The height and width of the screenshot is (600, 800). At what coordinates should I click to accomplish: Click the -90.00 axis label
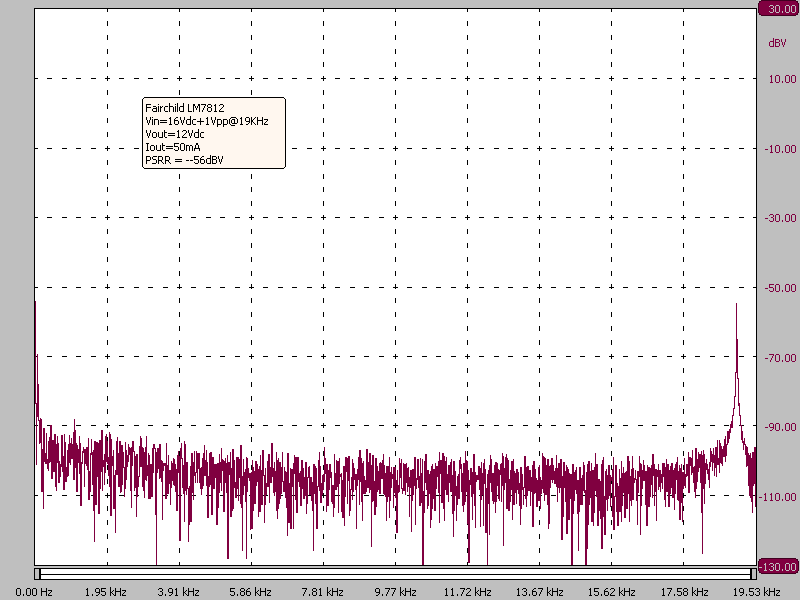[780, 427]
